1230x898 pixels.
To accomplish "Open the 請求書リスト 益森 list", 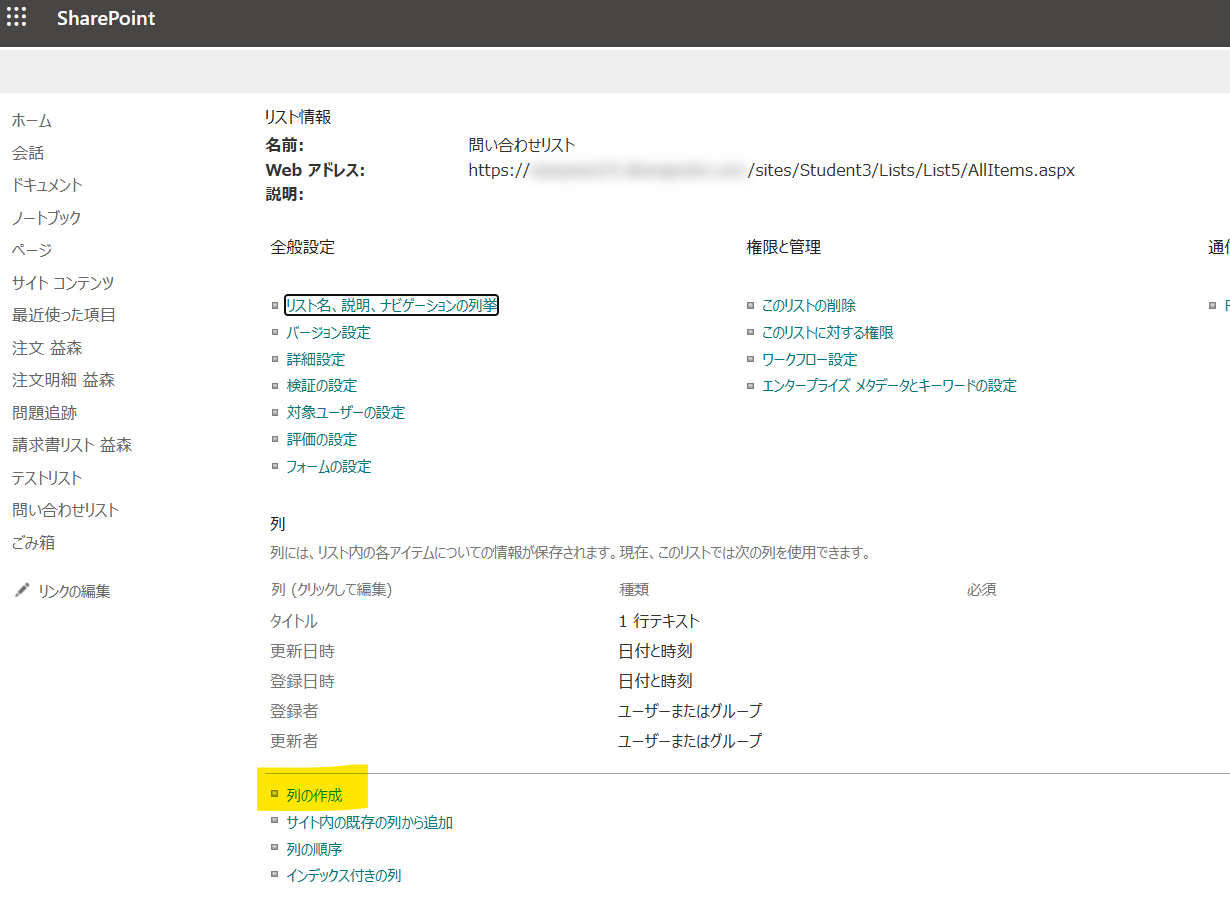I will pos(72,445).
